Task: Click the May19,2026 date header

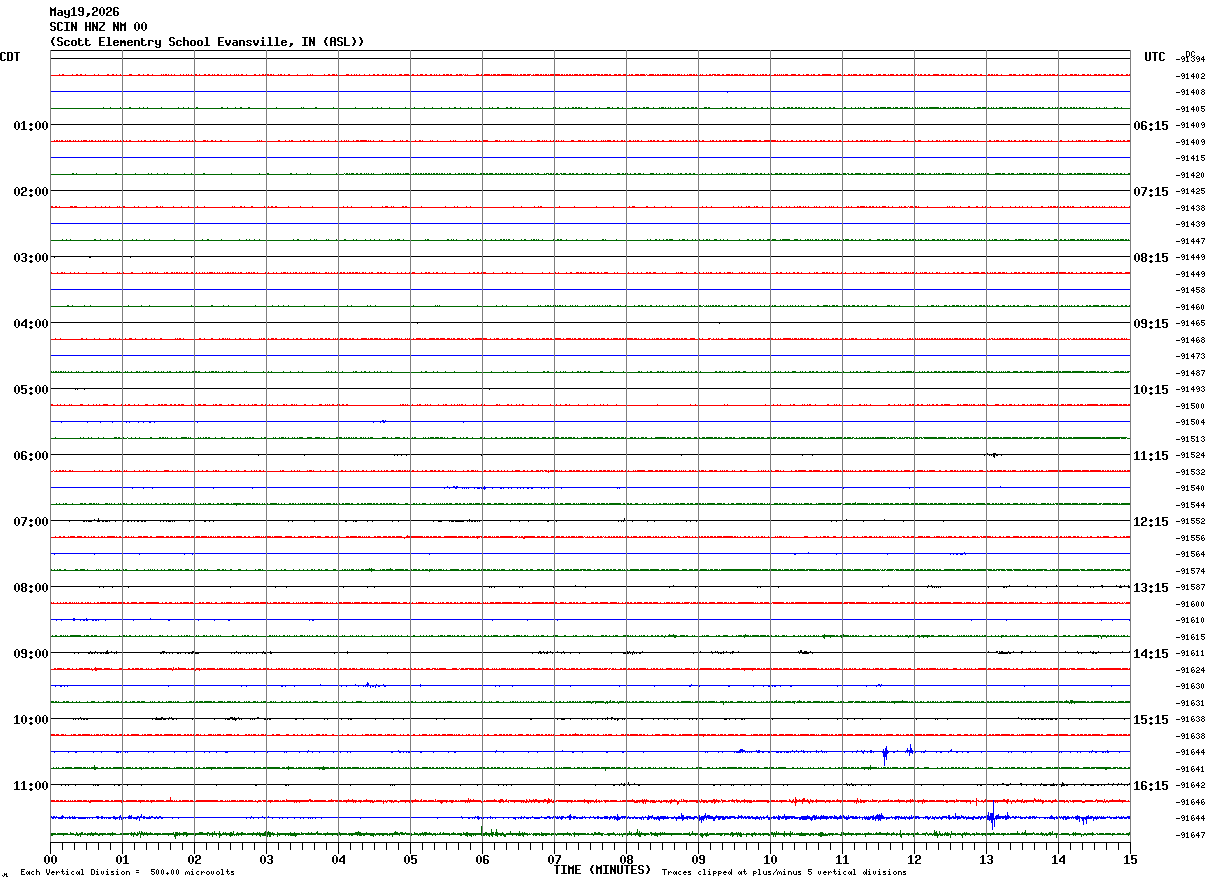Action: coord(84,12)
